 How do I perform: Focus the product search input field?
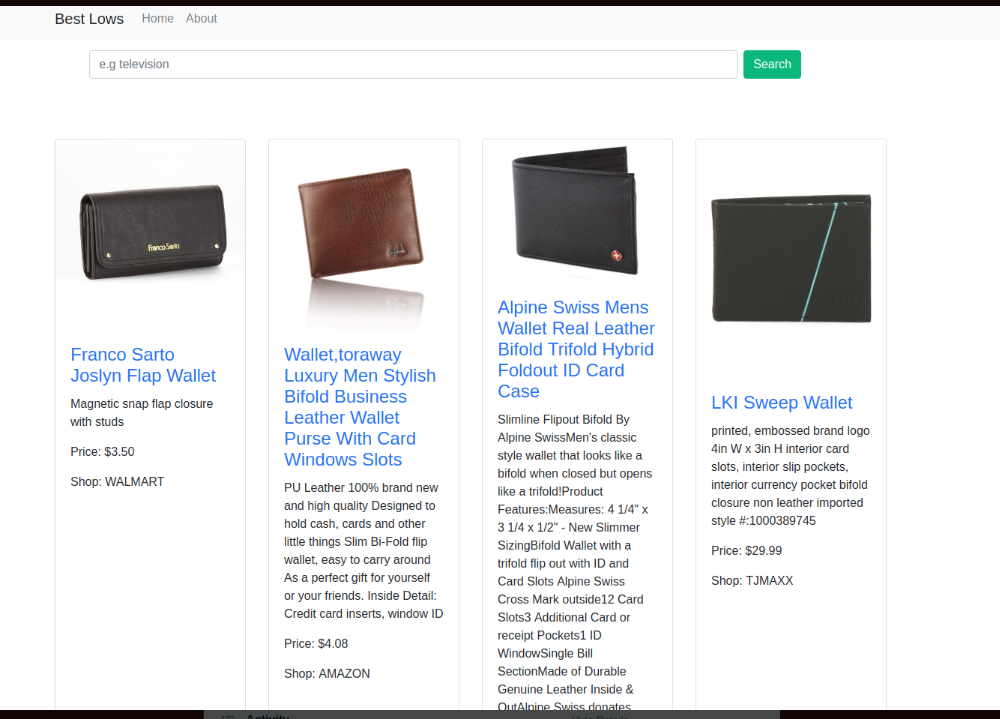pyautogui.click(x=413, y=64)
